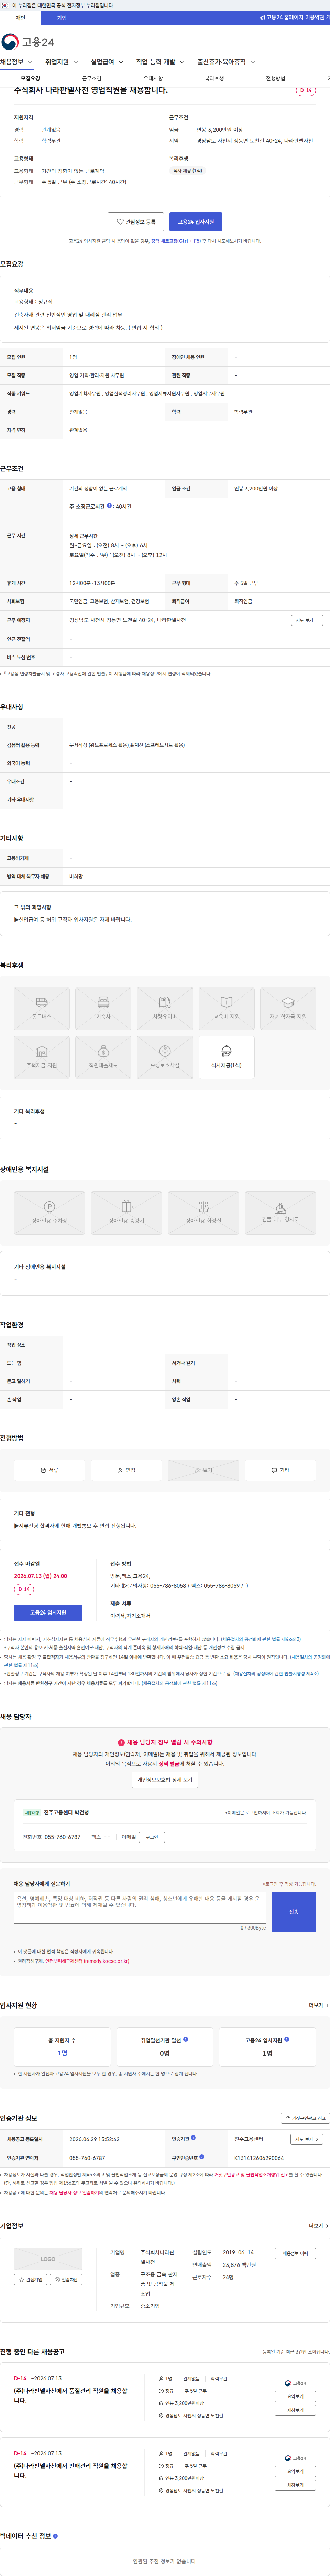Open 더보기 next to 기업정보
This screenshot has width=330, height=2576.
(318, 2226)
